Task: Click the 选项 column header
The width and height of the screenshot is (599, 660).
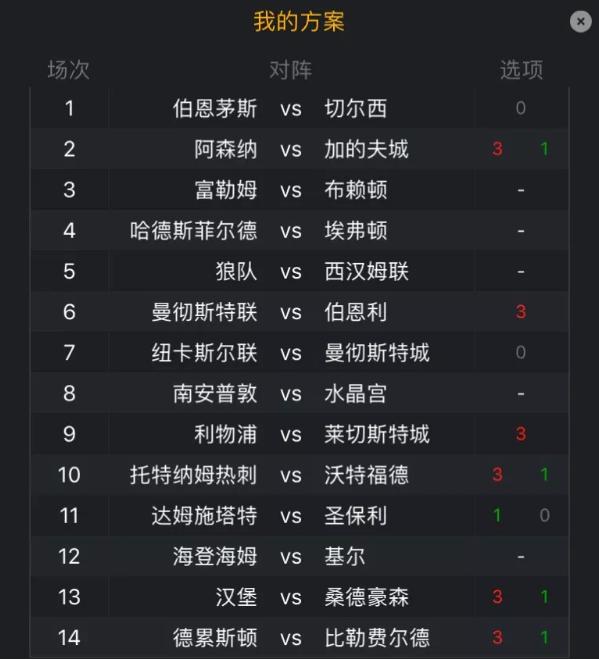Action: 521,69
